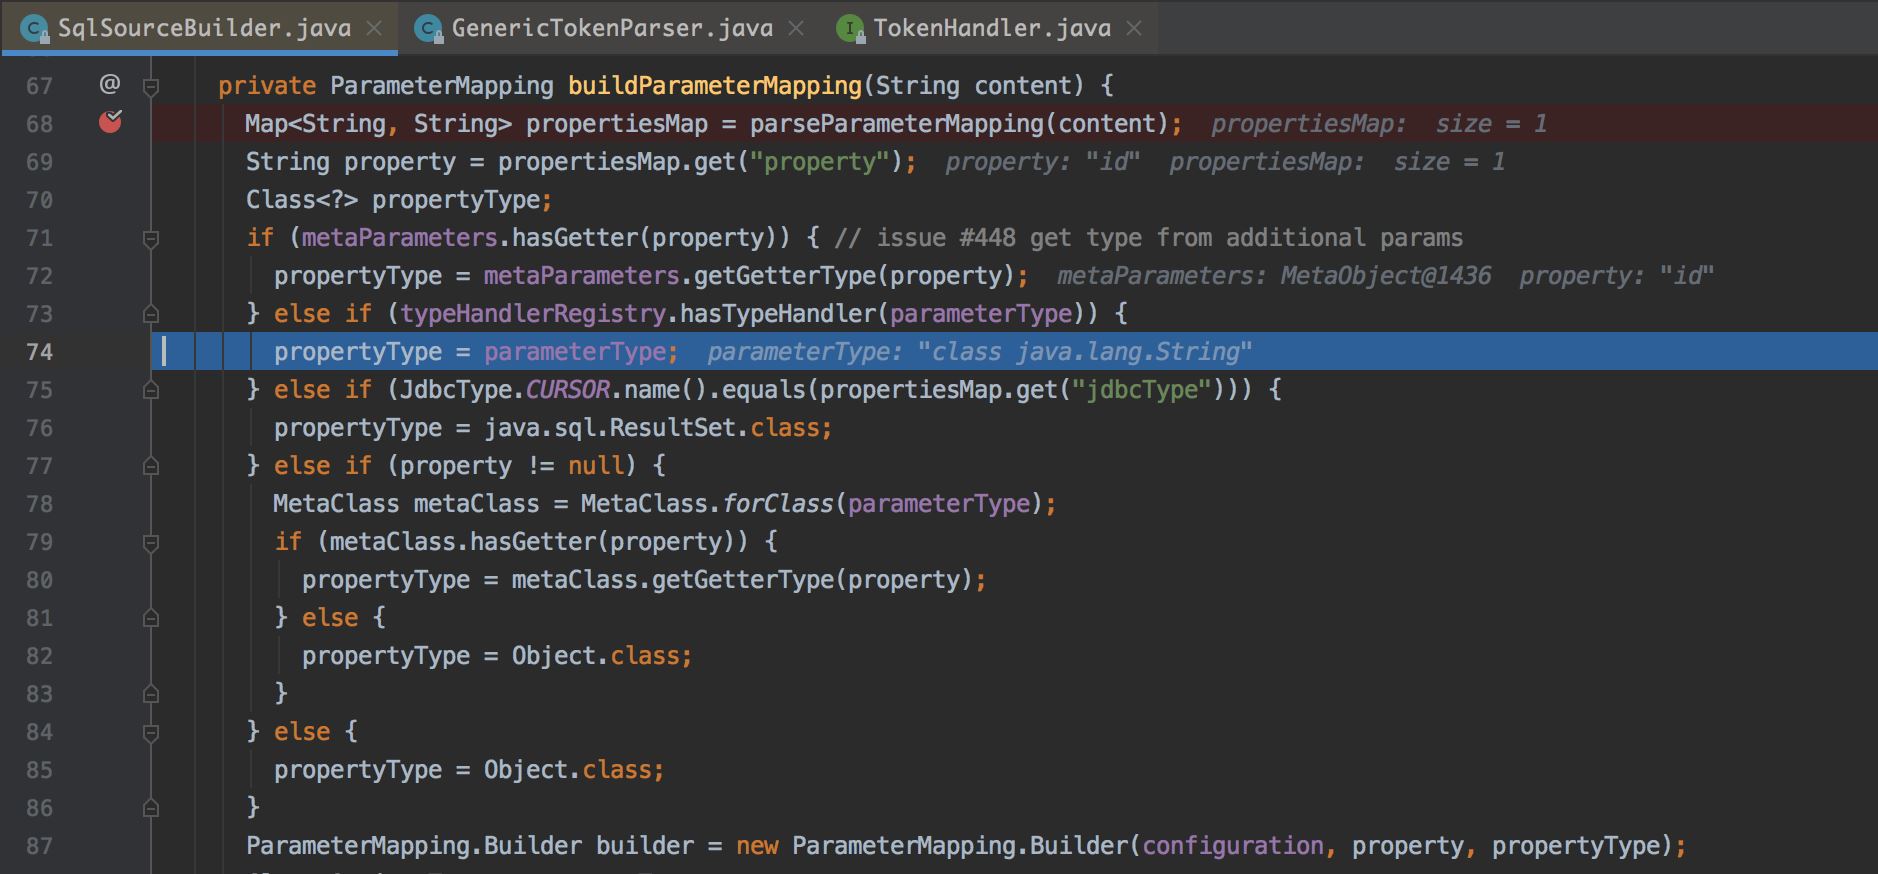Click the interface icon on TokenHandler.java tab

pos(851,29)
